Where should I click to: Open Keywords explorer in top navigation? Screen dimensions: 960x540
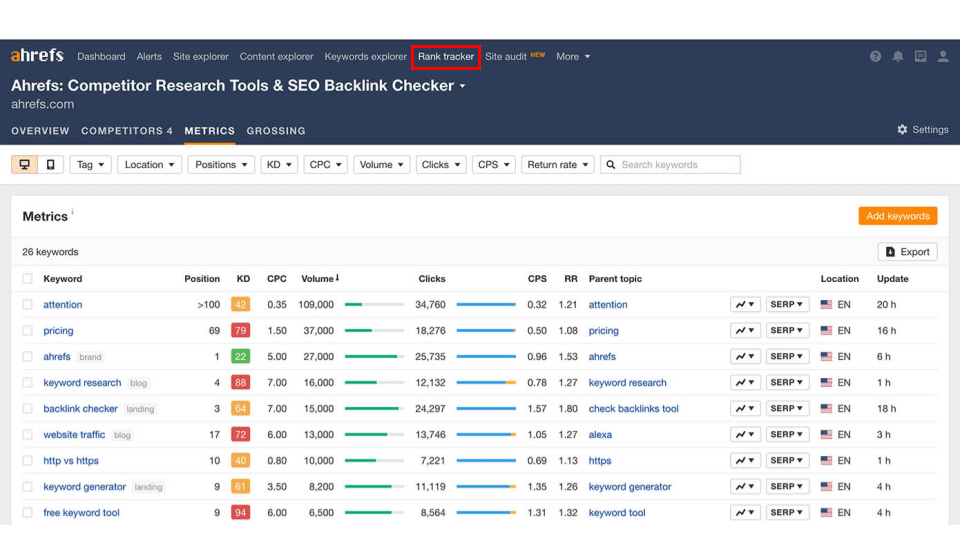click(x=366, y=56)
